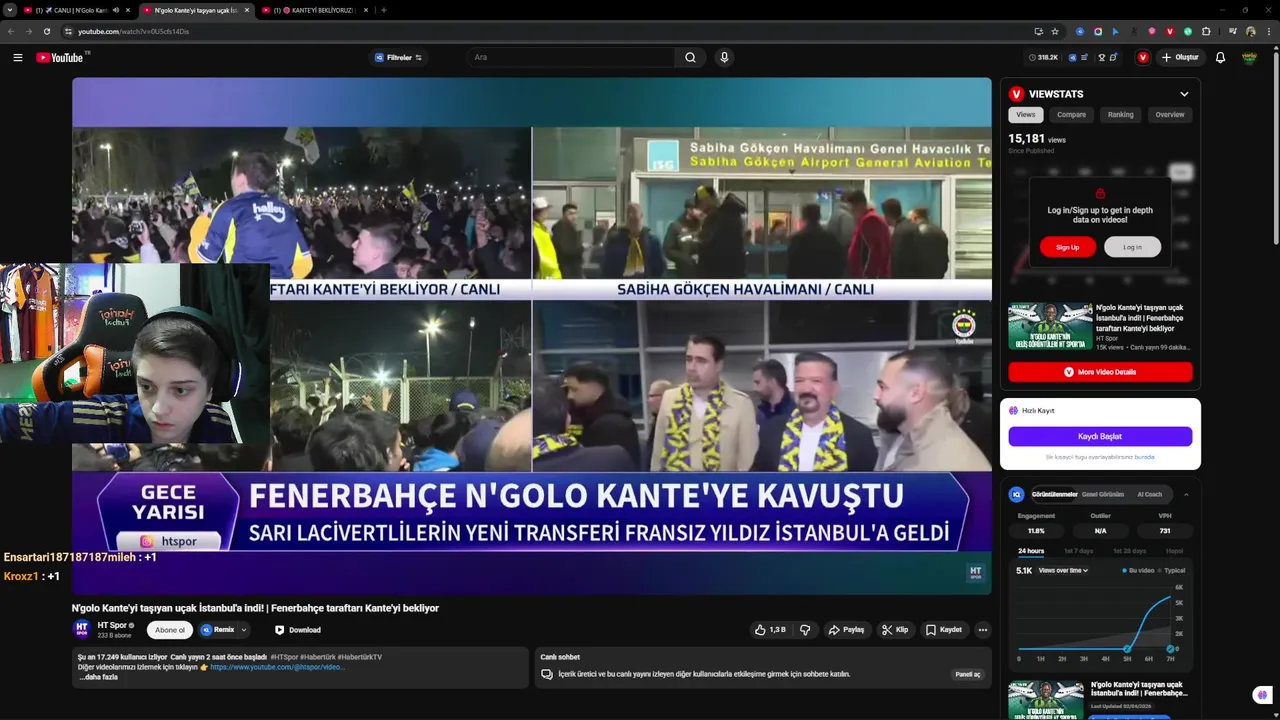Open More Video Details in ViewStats
The height and width of the screenshot is (720, 1280).
click(x=1100, y=372)
